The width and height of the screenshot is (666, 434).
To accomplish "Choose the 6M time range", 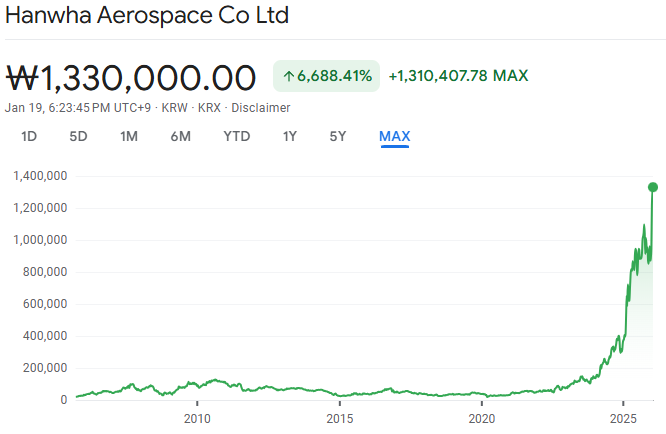I will 180,136.
